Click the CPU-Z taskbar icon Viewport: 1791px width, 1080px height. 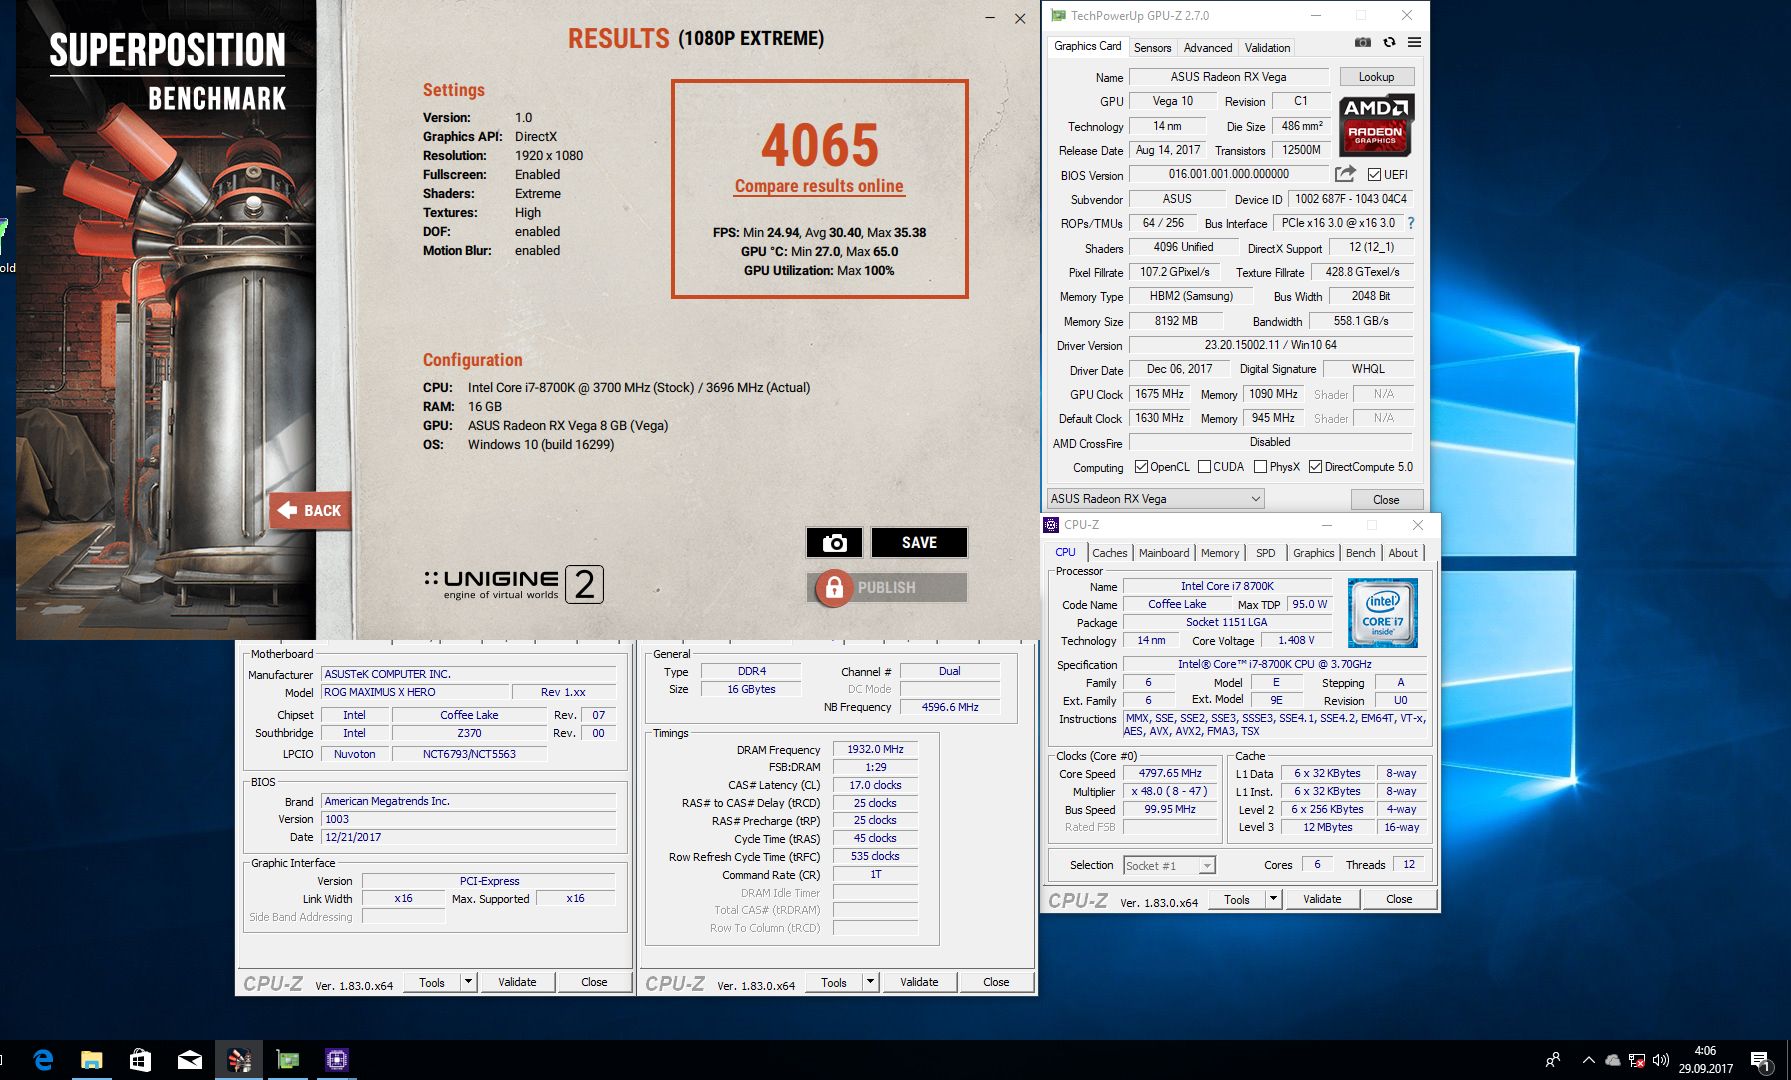click(337, 1060)
